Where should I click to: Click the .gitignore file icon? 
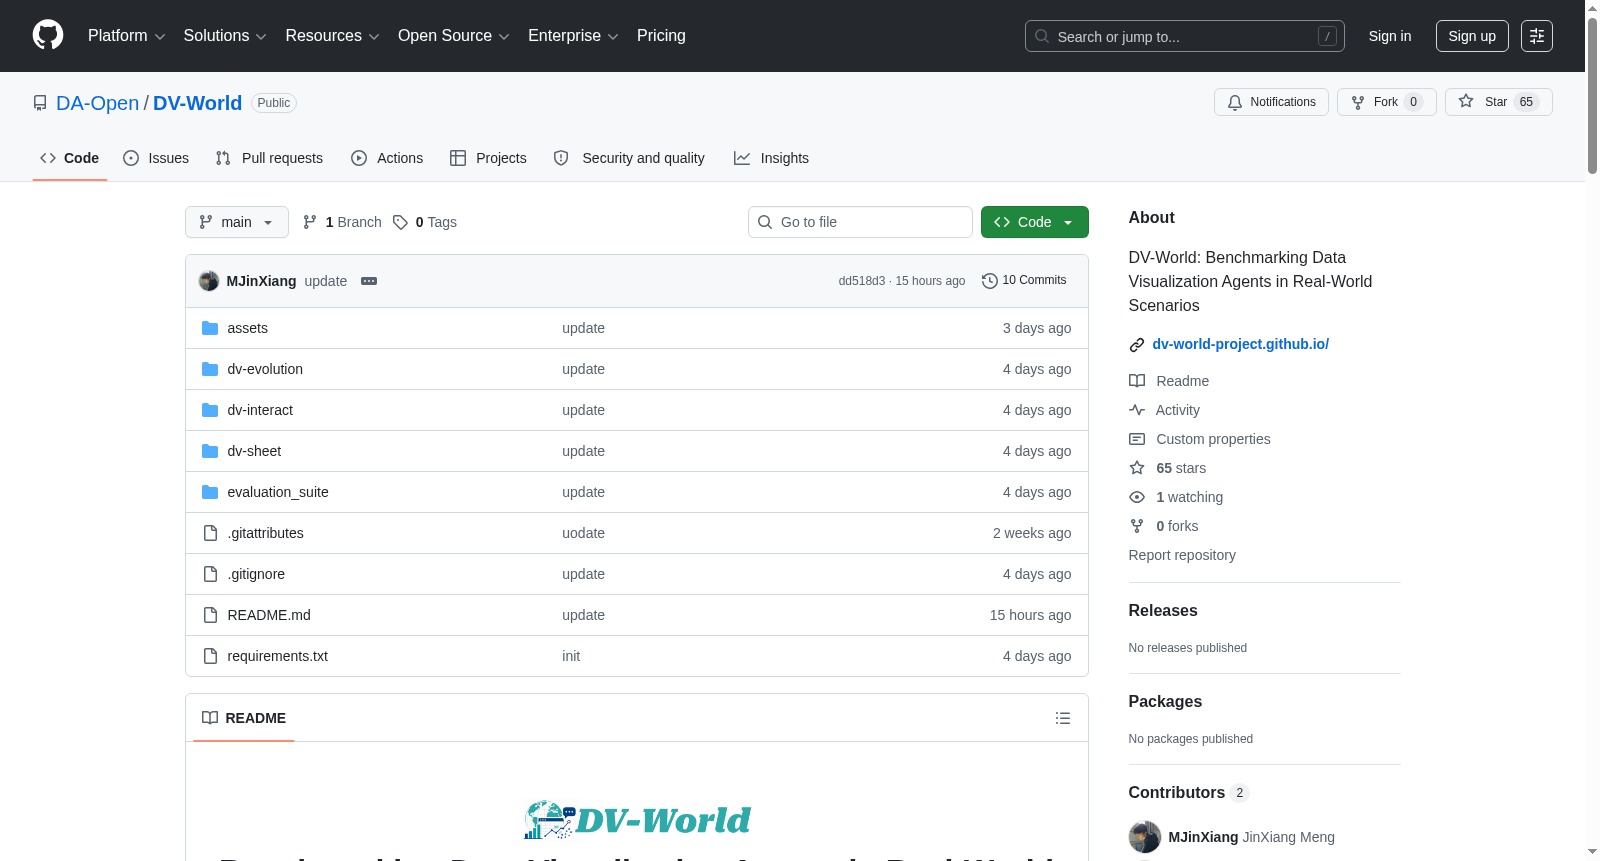[x=210, y=574]
